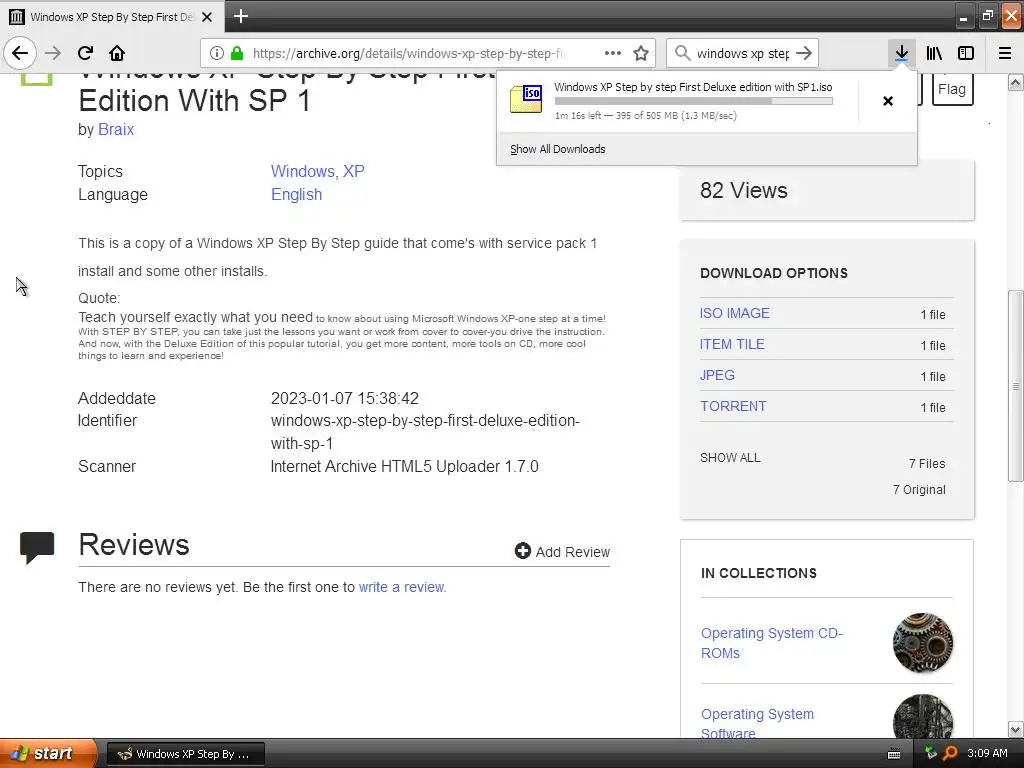Click the ISO file icon in downloads
The height and width of the screenshot is (768, 1024).
tap(526, 99)
